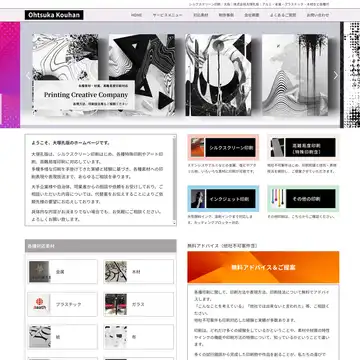Open the 会社概要 nav item
The width and height of the screenshot is (360, 360).
coord(252,15)
